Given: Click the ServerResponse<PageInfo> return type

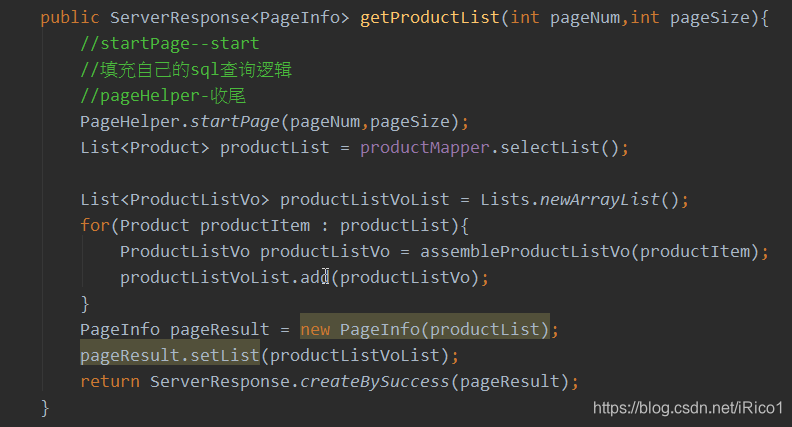Looking at the screenshot, I should tap(230, 18).
